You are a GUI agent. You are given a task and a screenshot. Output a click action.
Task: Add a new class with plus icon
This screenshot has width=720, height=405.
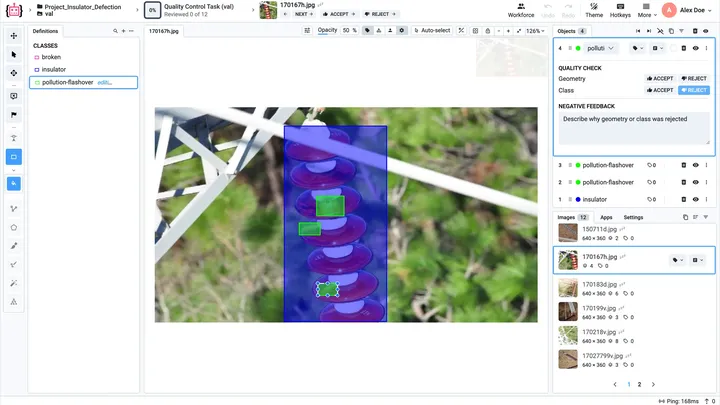[x=124, y=31]
